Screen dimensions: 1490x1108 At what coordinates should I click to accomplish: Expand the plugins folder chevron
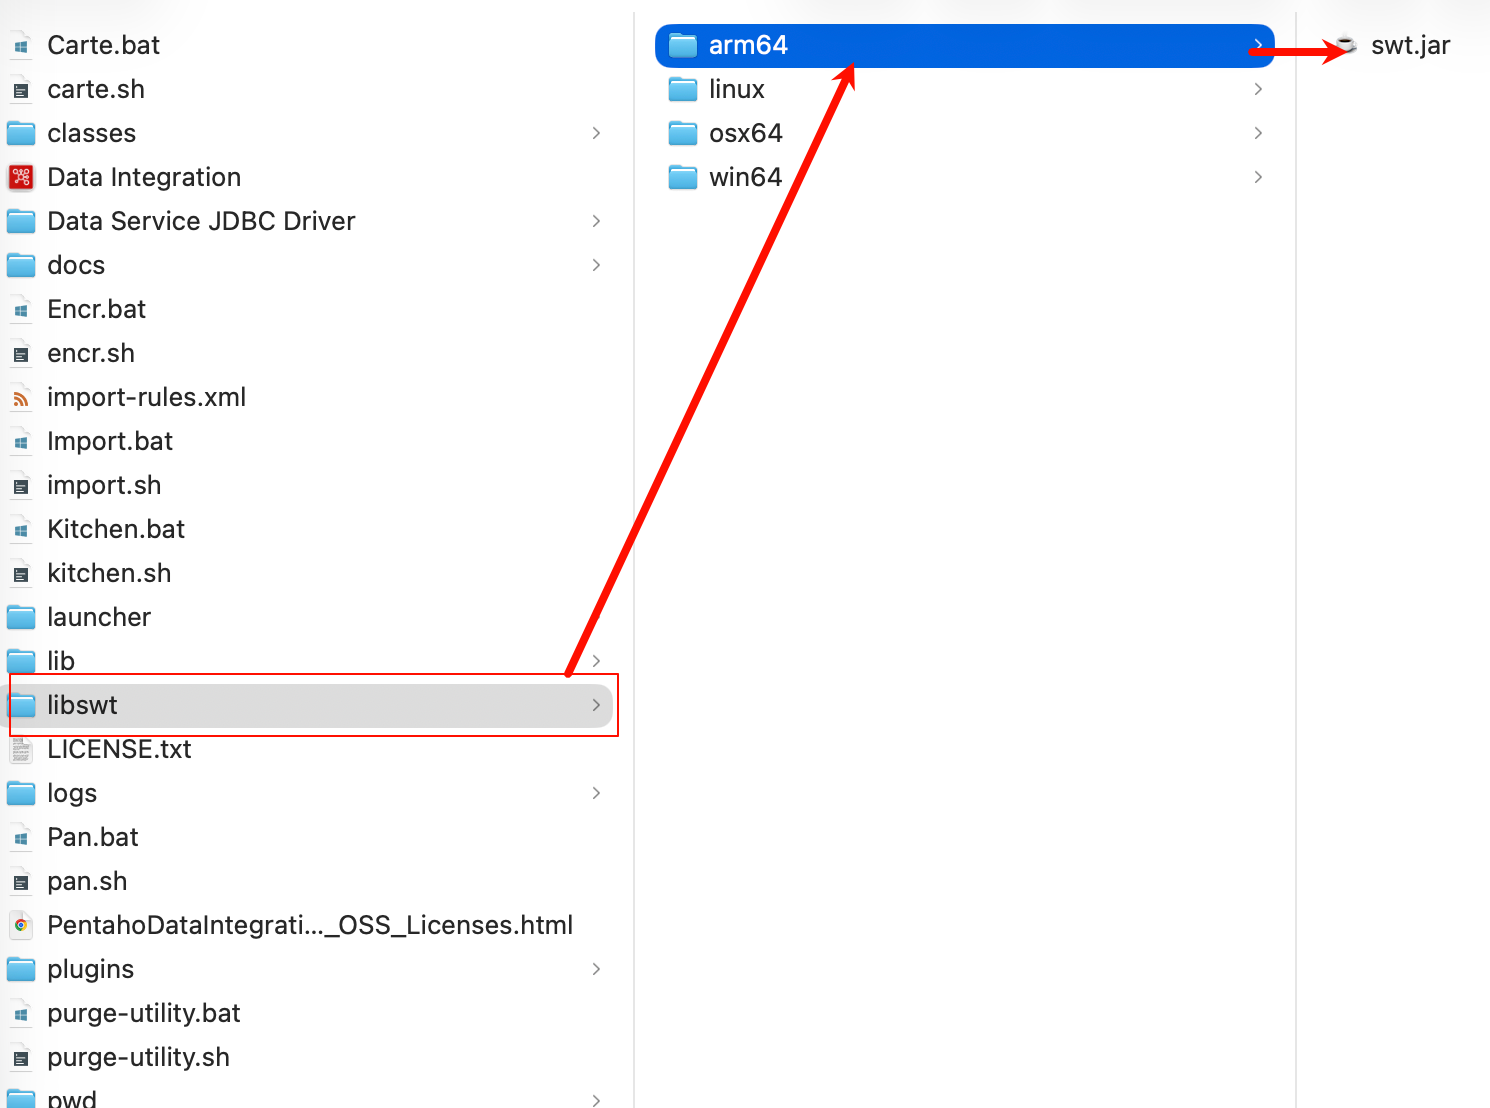tap(596, 969)
